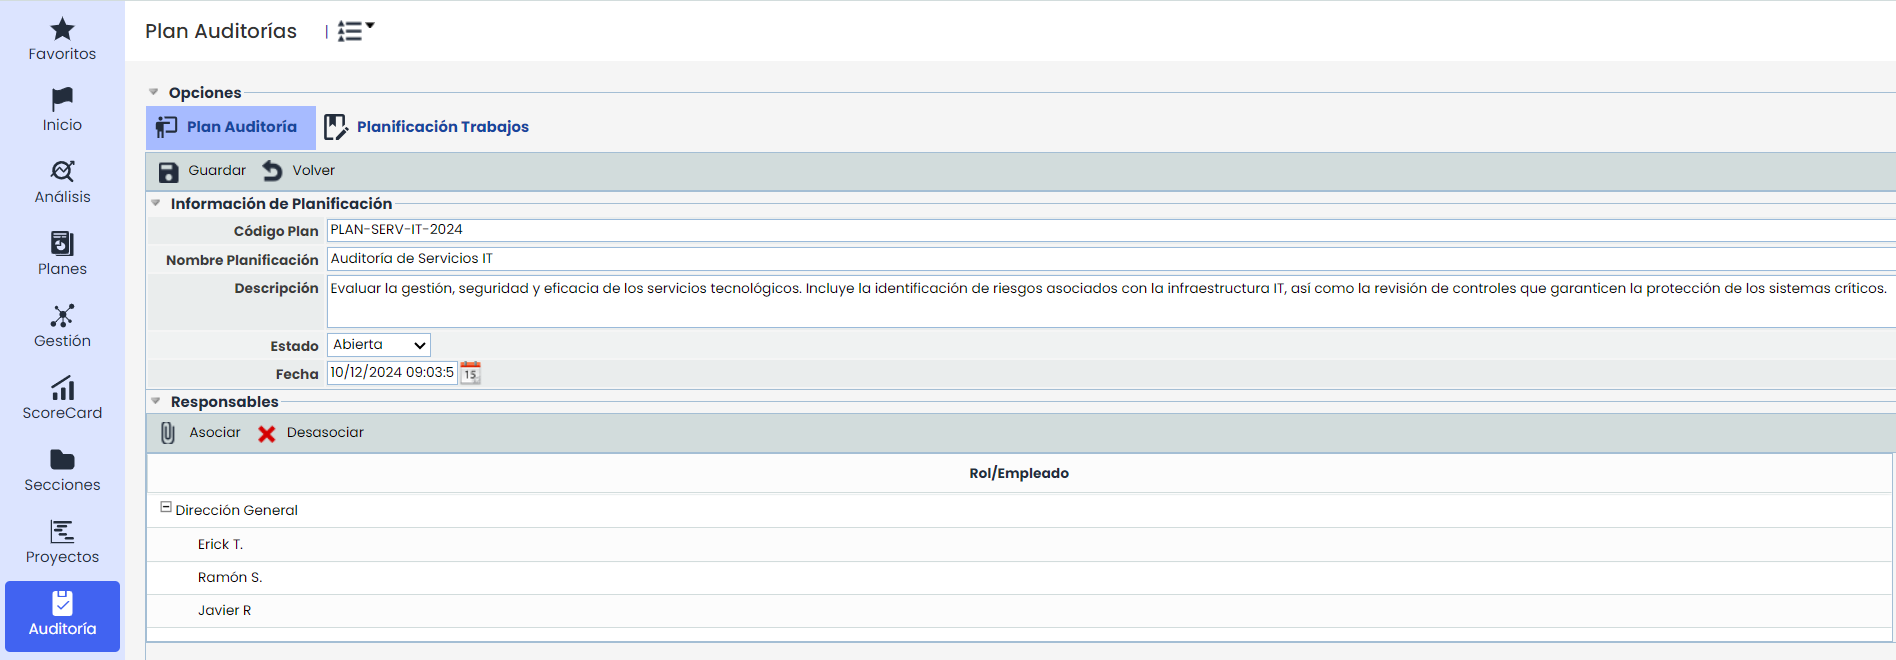Click the red X Desasociar icon
The width and height of the screenshot is (1896, 660).
(266, 434)
